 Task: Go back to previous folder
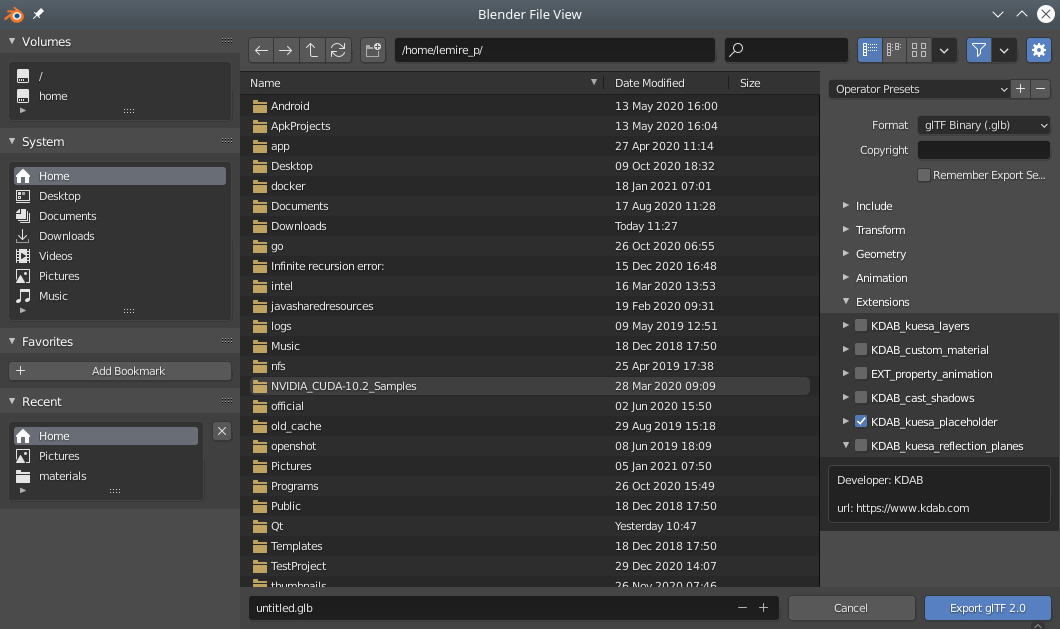coord(262,50)
